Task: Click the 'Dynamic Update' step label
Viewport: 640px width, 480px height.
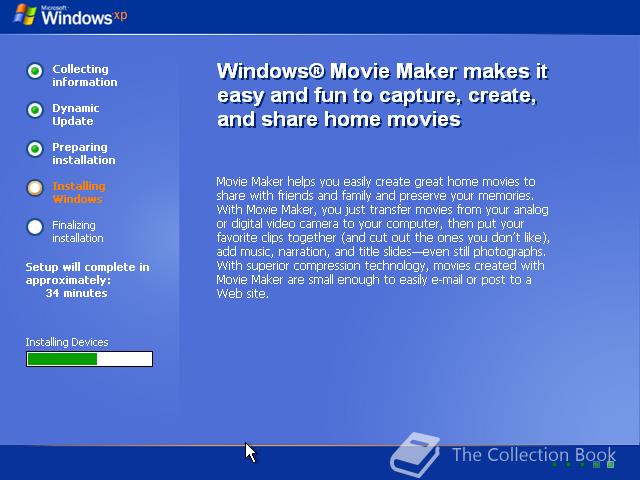Action: 76,115
